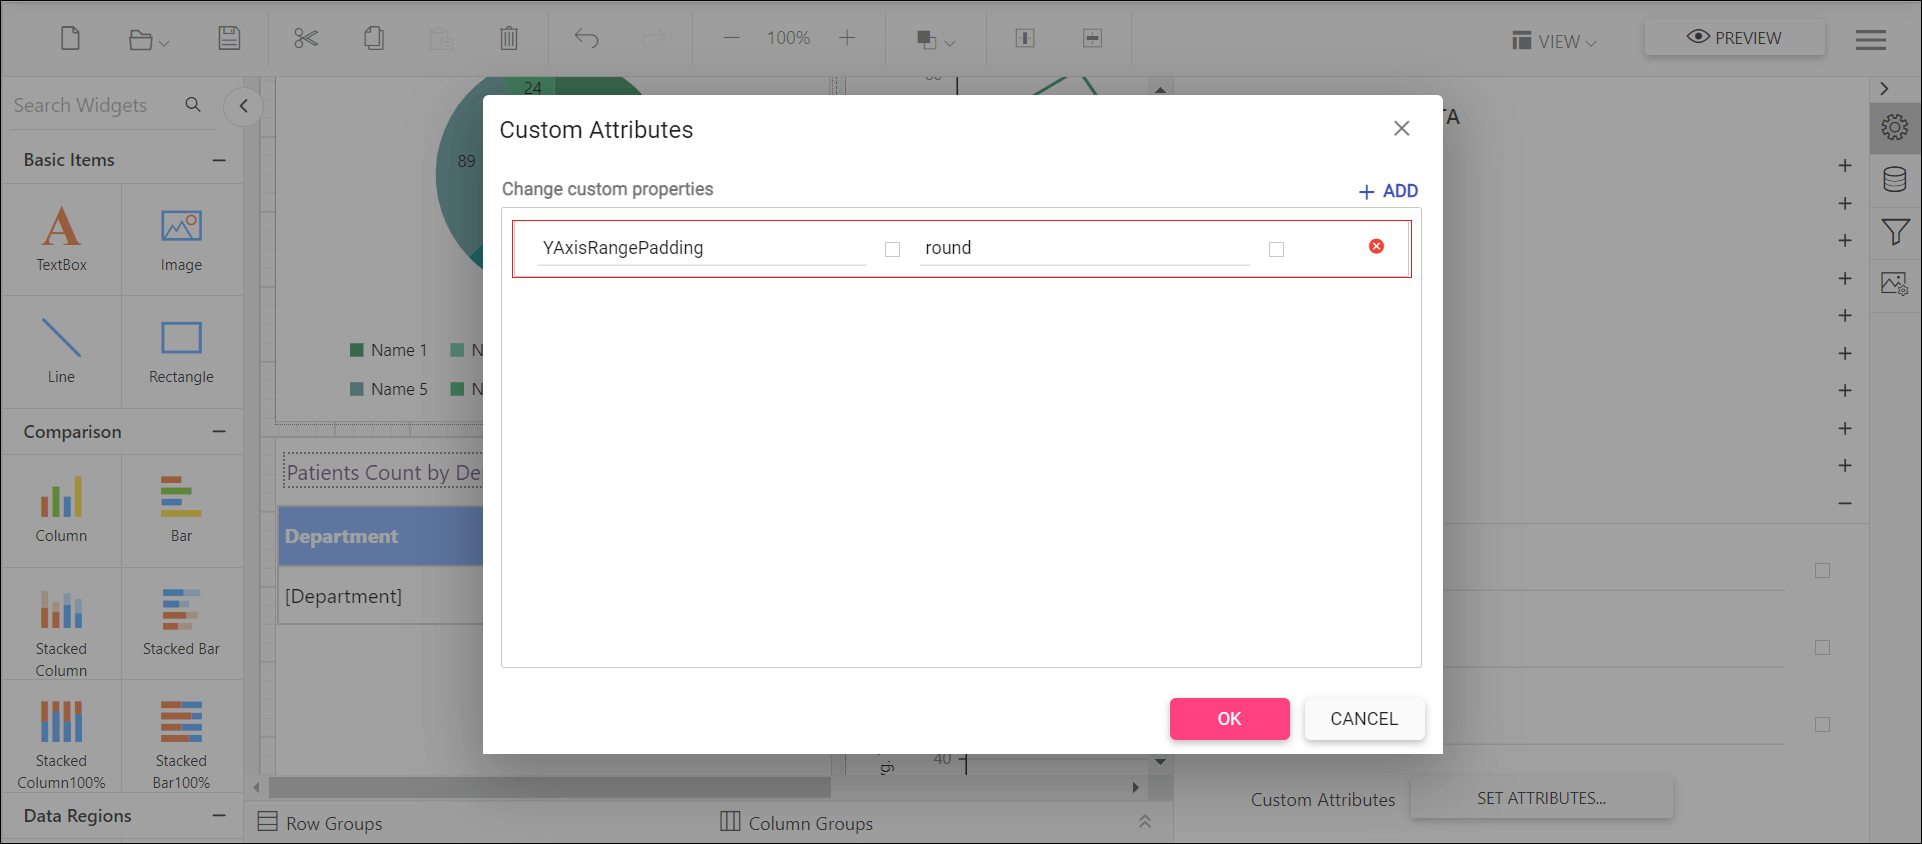Select the Image widget
Screen dimensions: 1922x844
[x=181, y=239]
